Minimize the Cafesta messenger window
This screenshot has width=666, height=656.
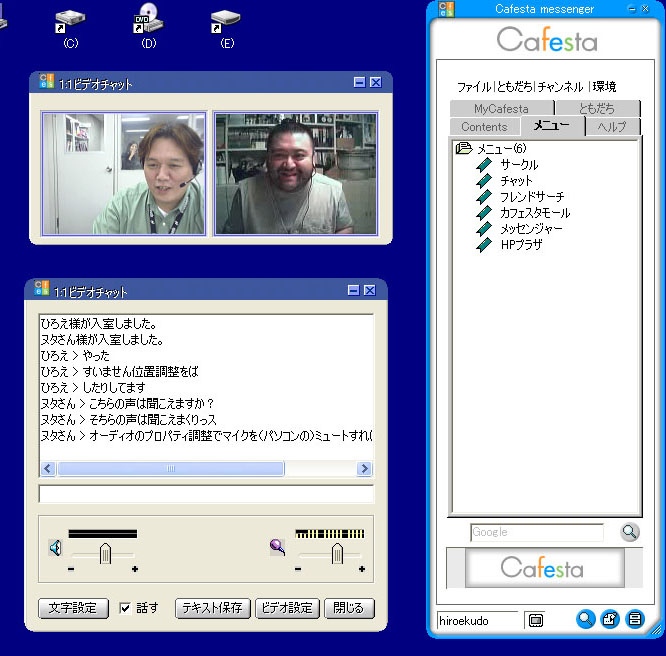pos(632,8)
